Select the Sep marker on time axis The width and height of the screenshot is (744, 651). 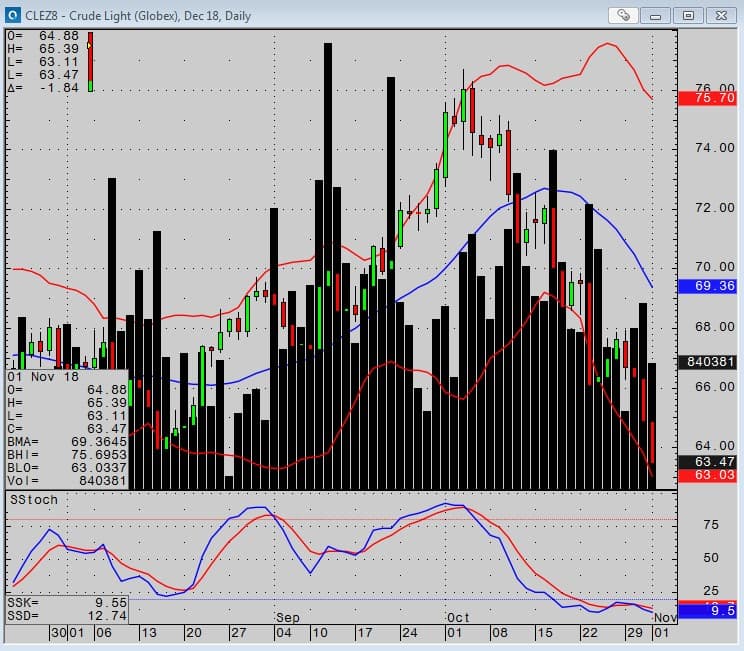click(x=287, y=618)
